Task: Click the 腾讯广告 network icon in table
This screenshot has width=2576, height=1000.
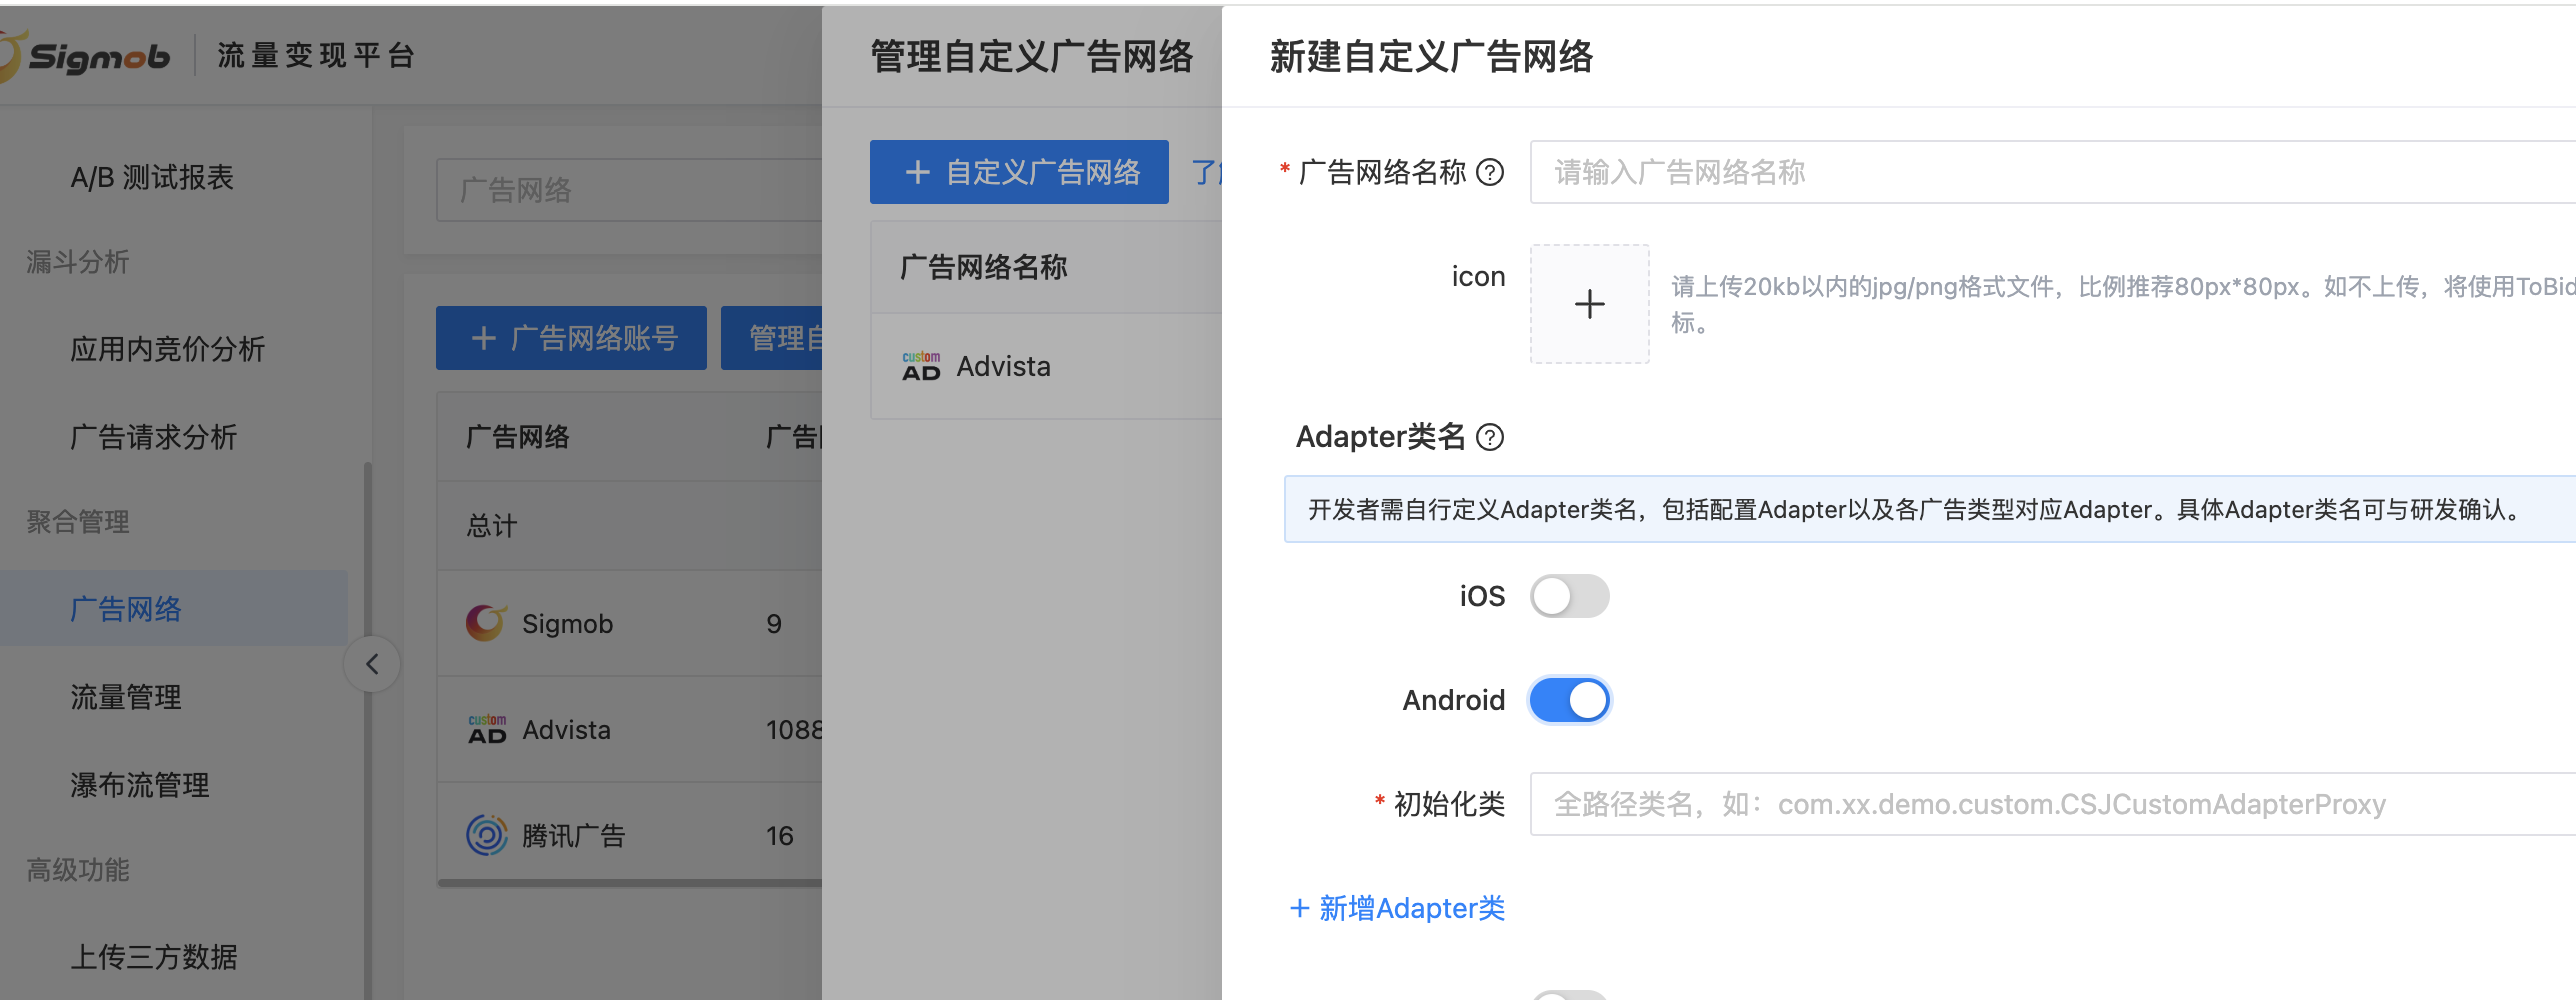Action: click(x=486, y=835)
